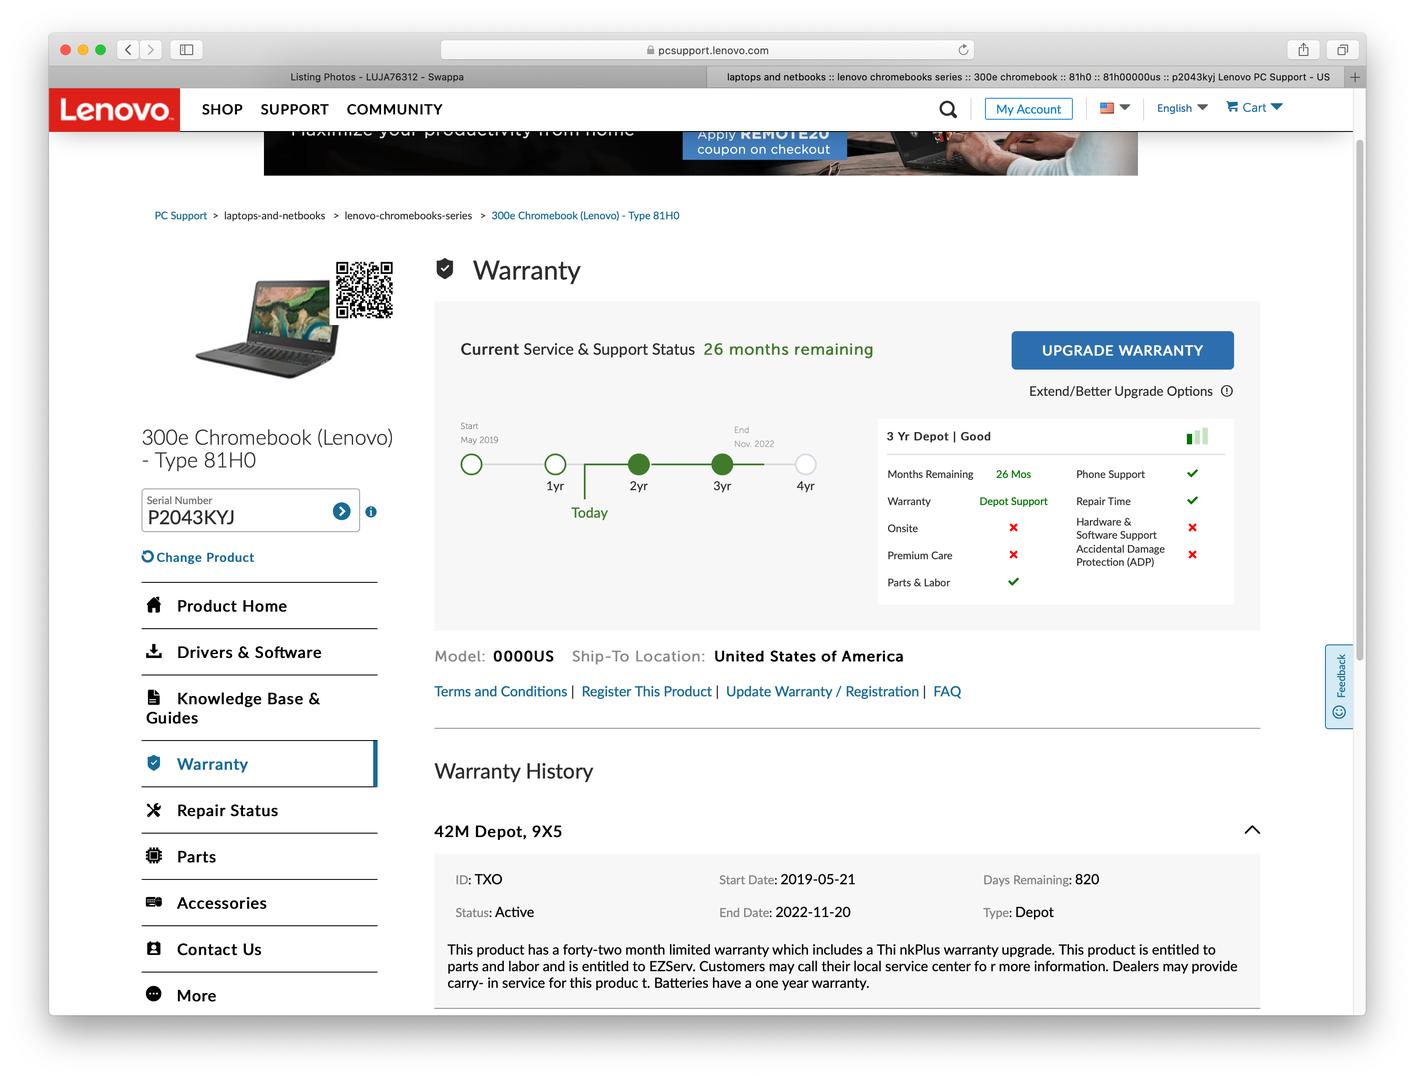This screenshot has height=1080, width=1415.
Task: Click the Change Product link
Action: coord(198,557)
